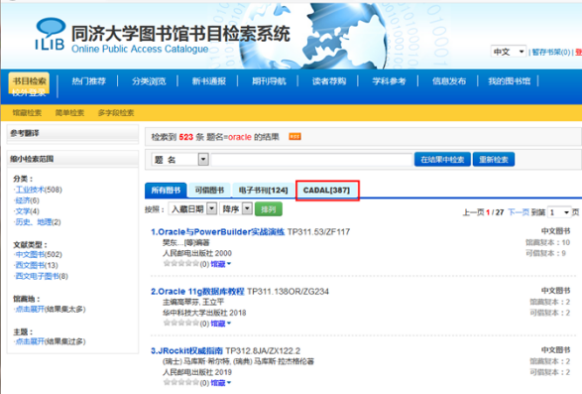
Task: Click the 重新检索 button
Action: coord(493,160)
